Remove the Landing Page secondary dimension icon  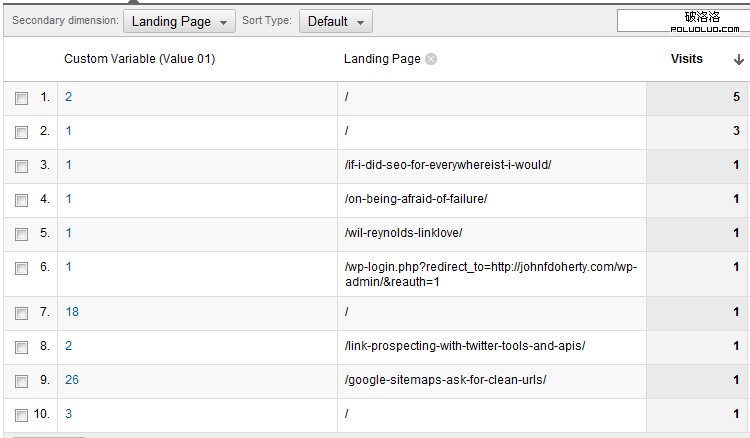pos(431,59)
